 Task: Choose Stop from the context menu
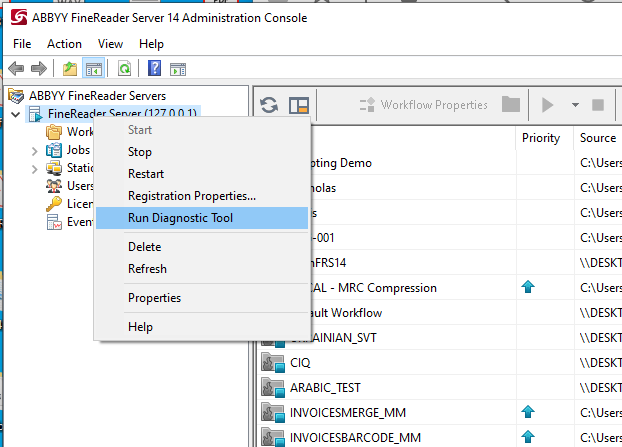tap(202, 152)
